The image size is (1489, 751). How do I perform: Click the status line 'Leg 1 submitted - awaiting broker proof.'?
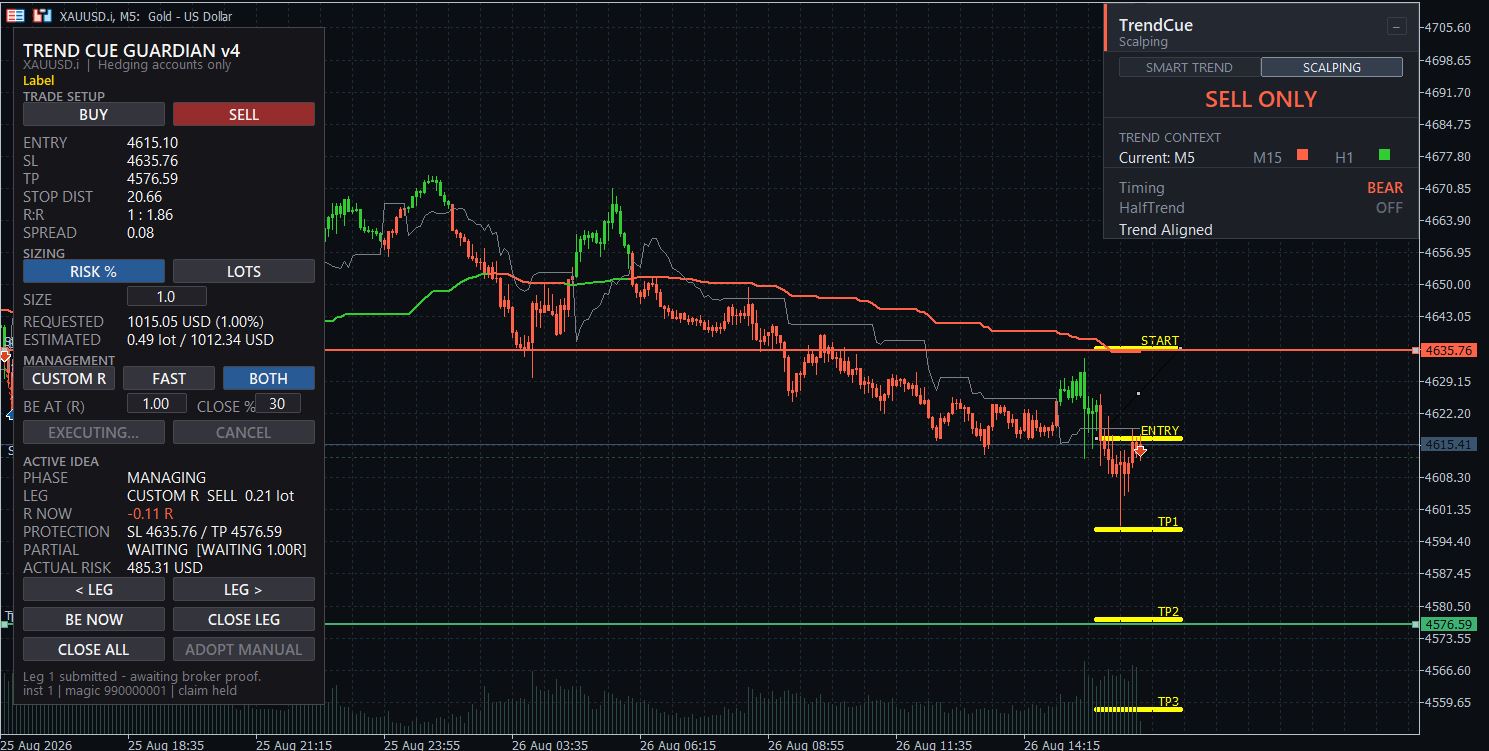tap(142, 676)
